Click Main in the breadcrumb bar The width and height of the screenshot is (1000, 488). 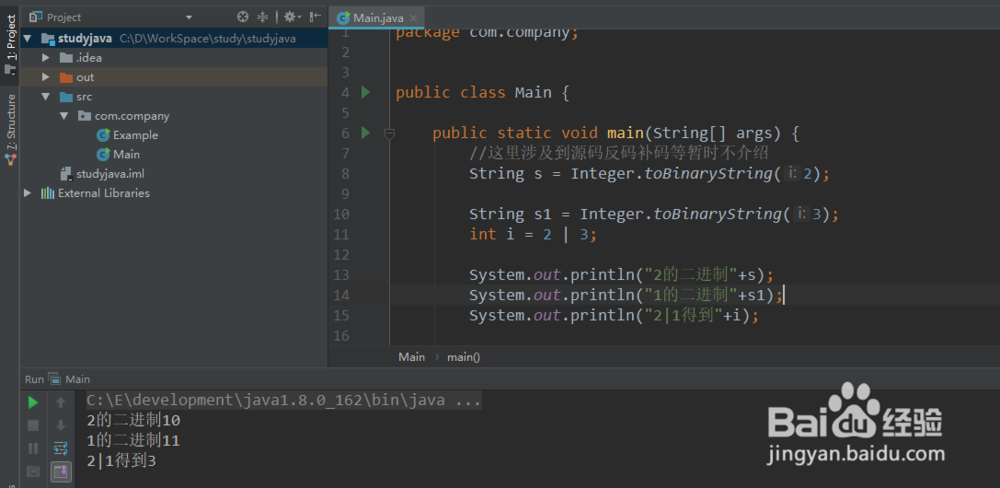pyautogui.click(x=411, y=357)
